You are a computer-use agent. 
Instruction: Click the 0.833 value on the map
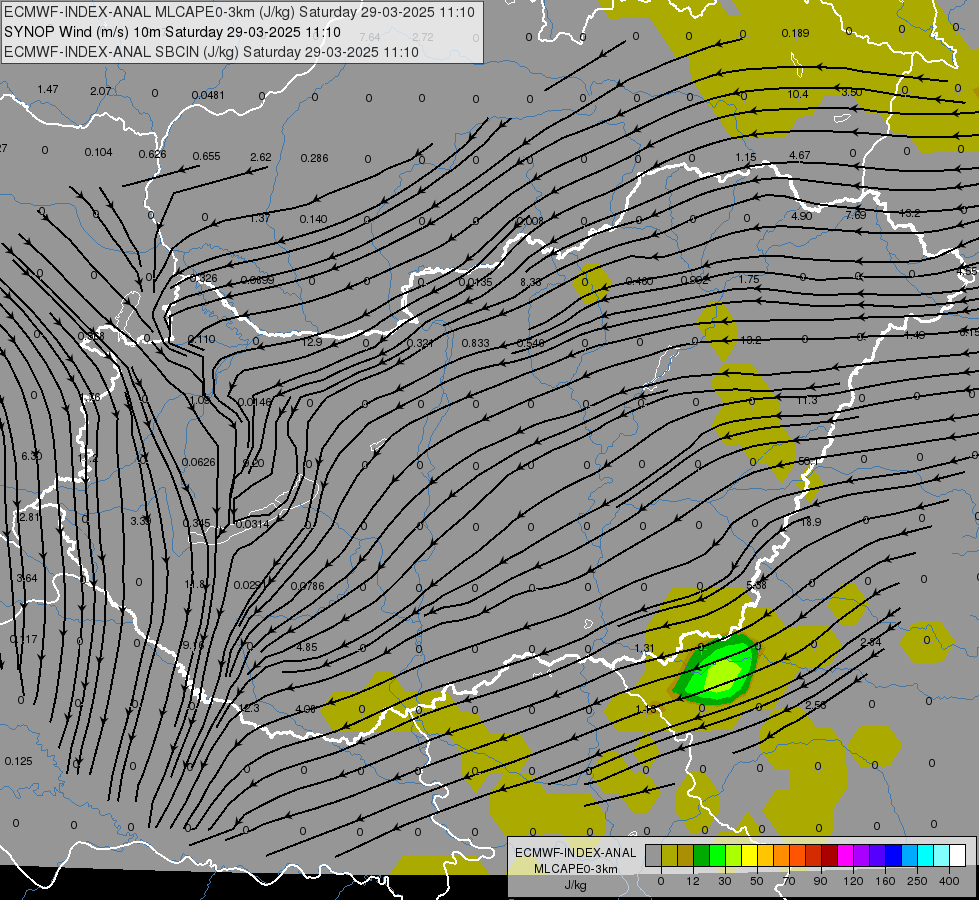[x=476, y=343]
